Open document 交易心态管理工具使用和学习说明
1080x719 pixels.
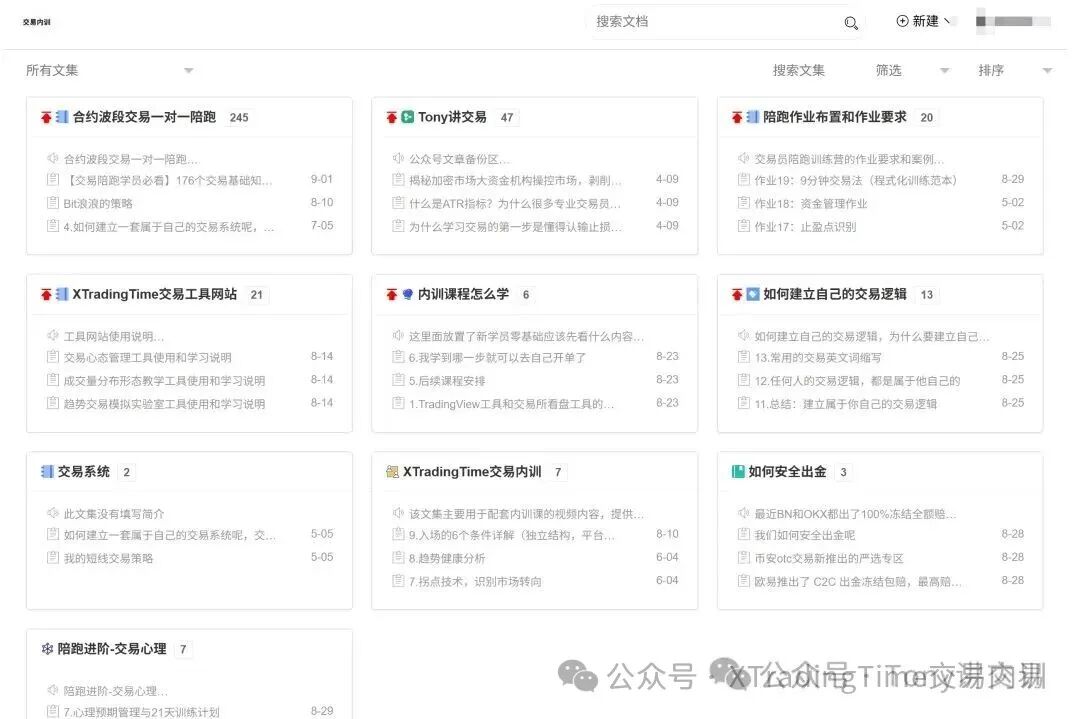point(147,357)
